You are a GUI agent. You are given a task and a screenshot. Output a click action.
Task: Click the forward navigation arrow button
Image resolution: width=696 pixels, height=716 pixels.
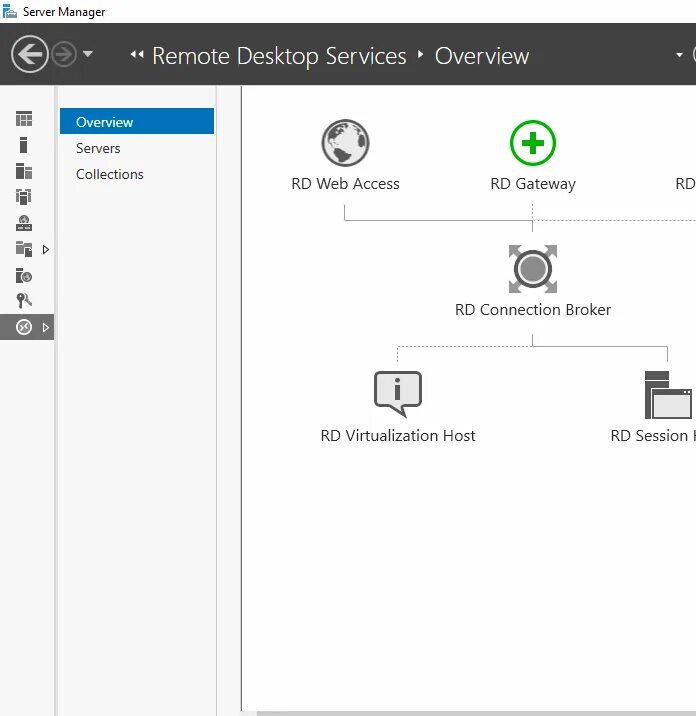(63, 55)
